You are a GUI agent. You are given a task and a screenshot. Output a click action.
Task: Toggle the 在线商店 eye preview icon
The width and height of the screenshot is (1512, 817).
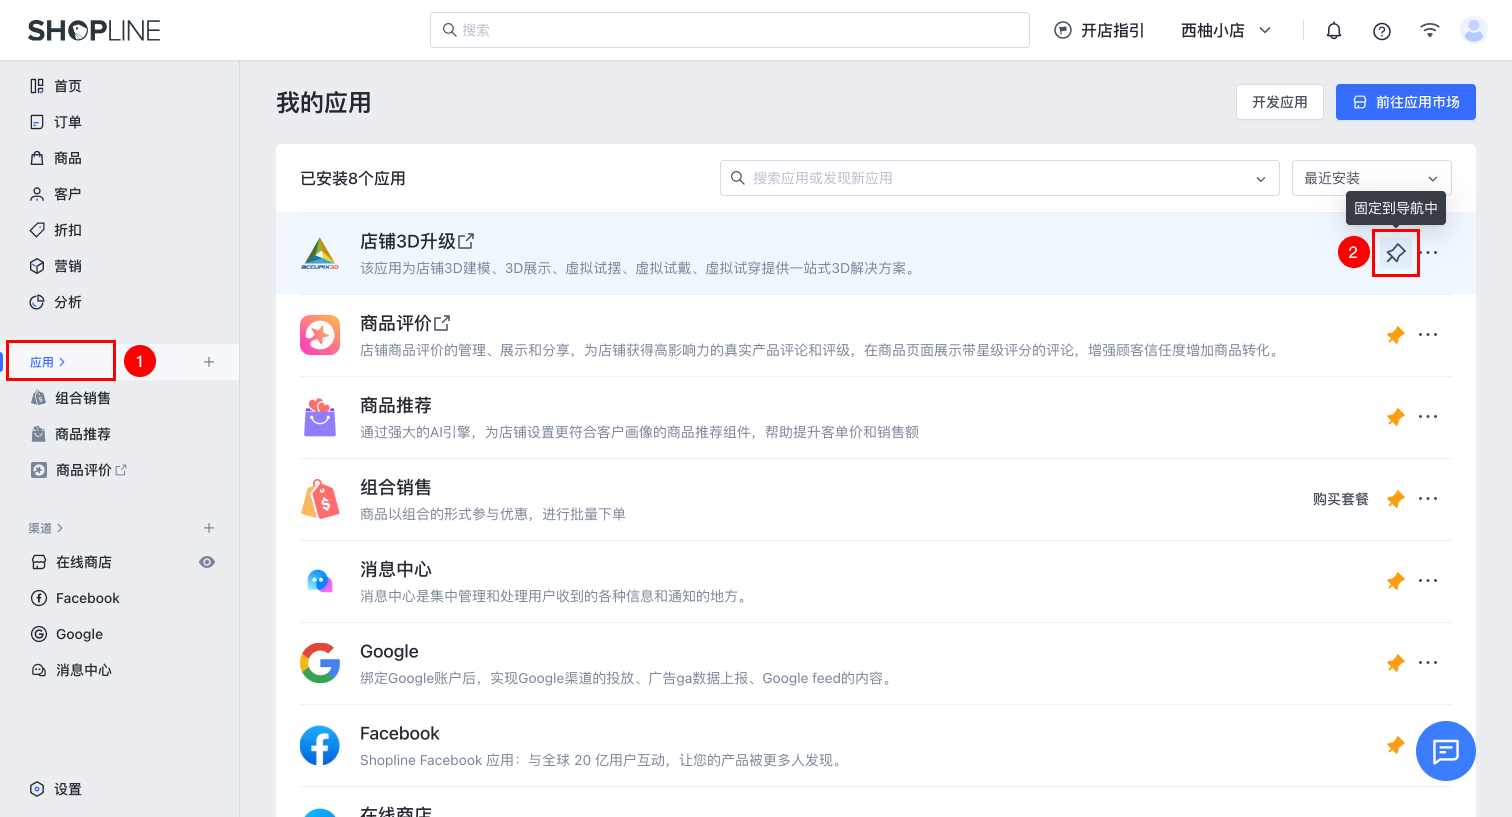[207, 562]
